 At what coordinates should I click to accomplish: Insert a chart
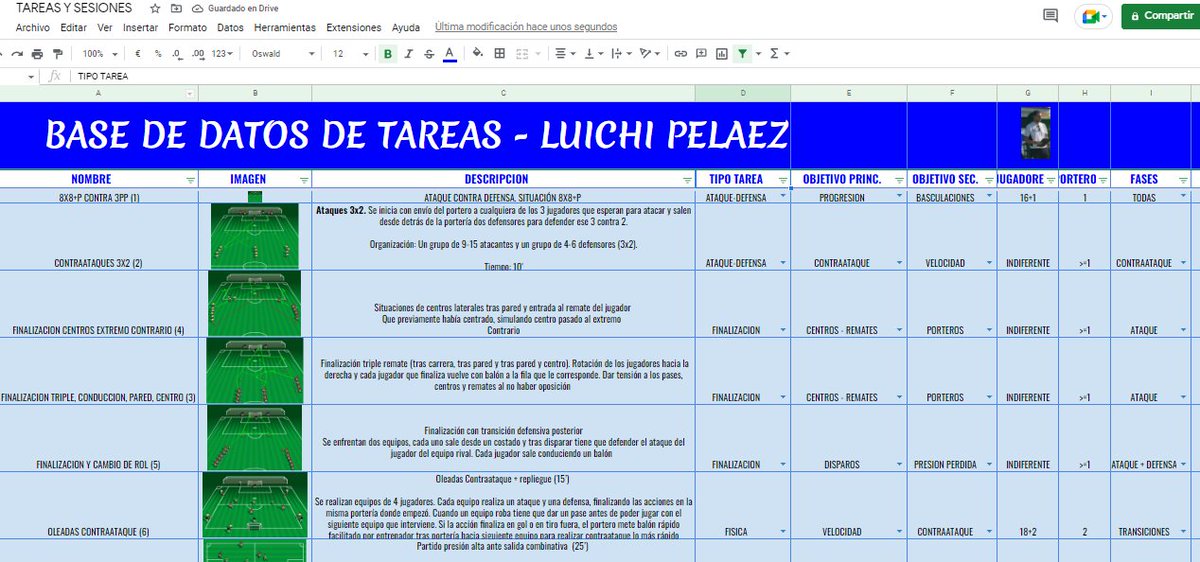(x=721, y=53)
